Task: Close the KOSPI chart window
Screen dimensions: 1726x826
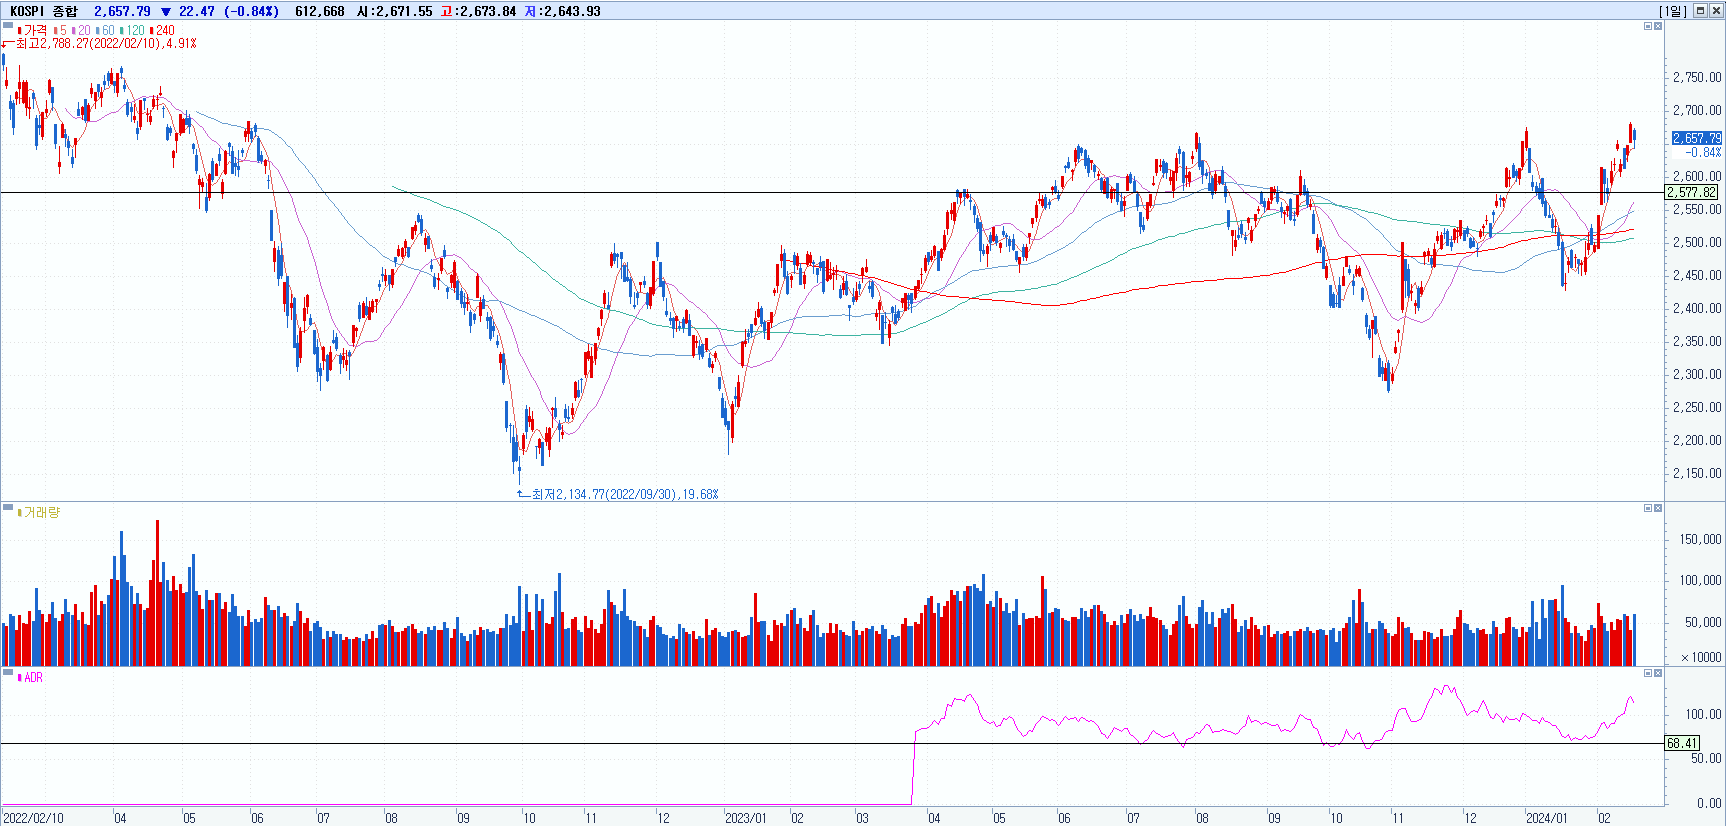Action: coord(1715,11)
